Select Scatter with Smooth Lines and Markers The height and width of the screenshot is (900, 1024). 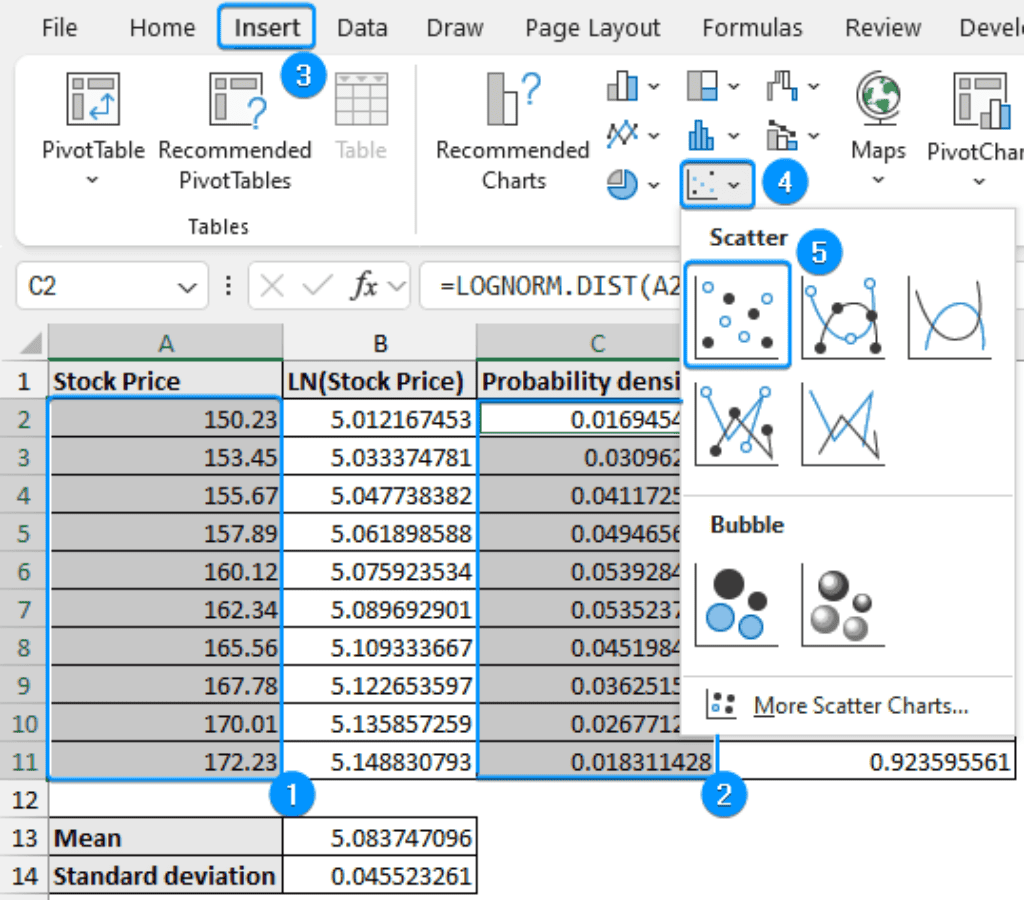(x=843, y=315)
